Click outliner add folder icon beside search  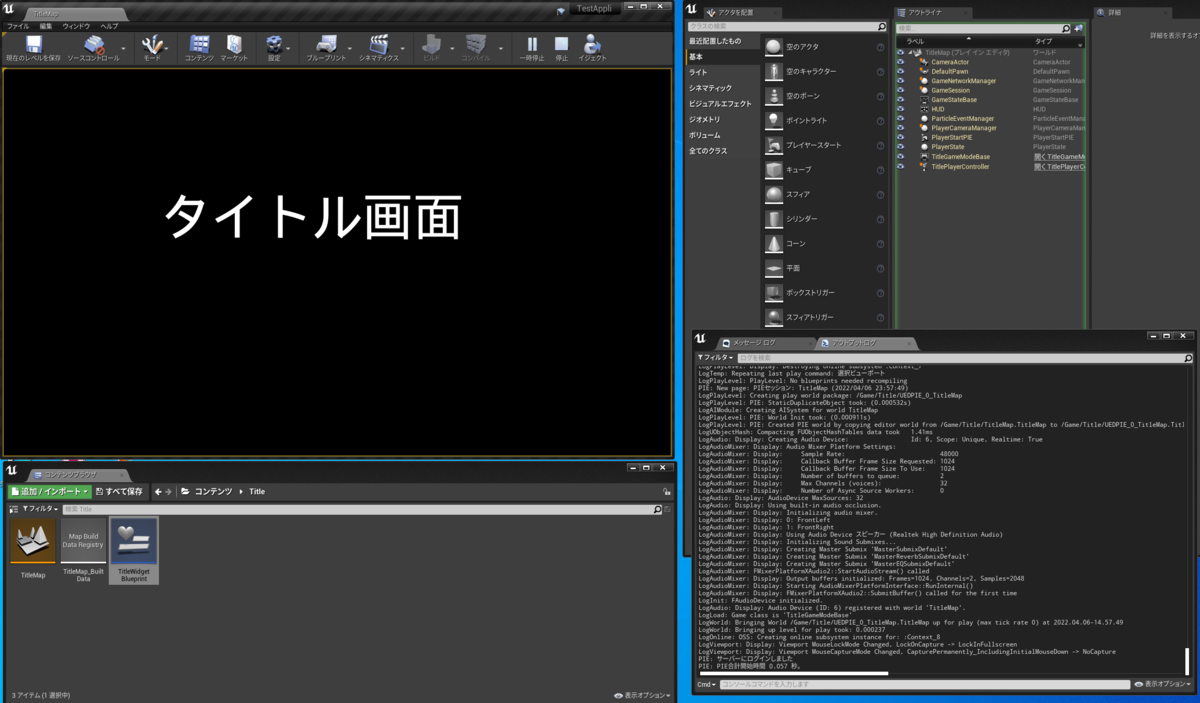1079,29
